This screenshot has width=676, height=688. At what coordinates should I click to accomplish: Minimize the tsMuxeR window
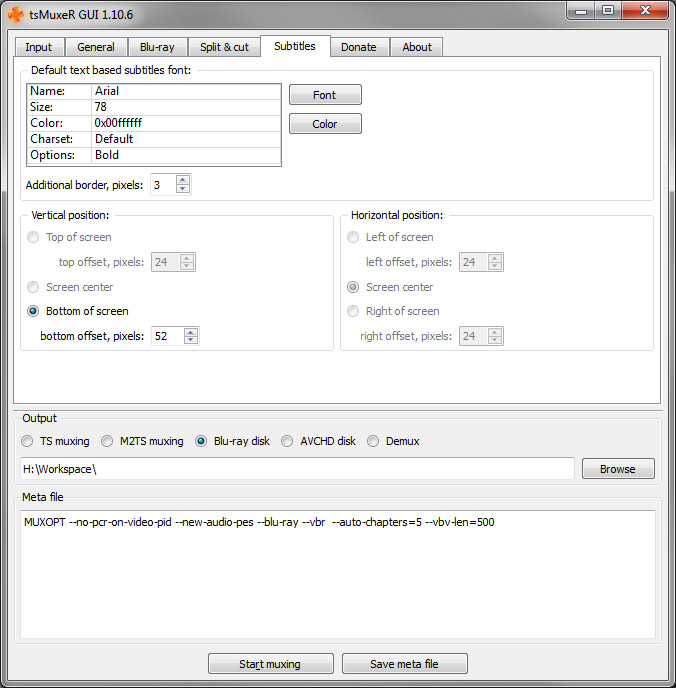(581, 11)
